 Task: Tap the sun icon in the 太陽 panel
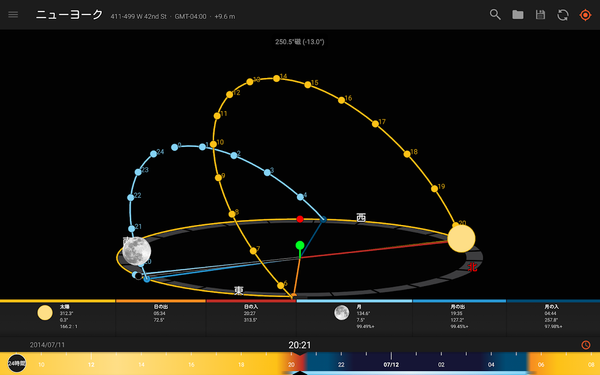pos(45,313)
